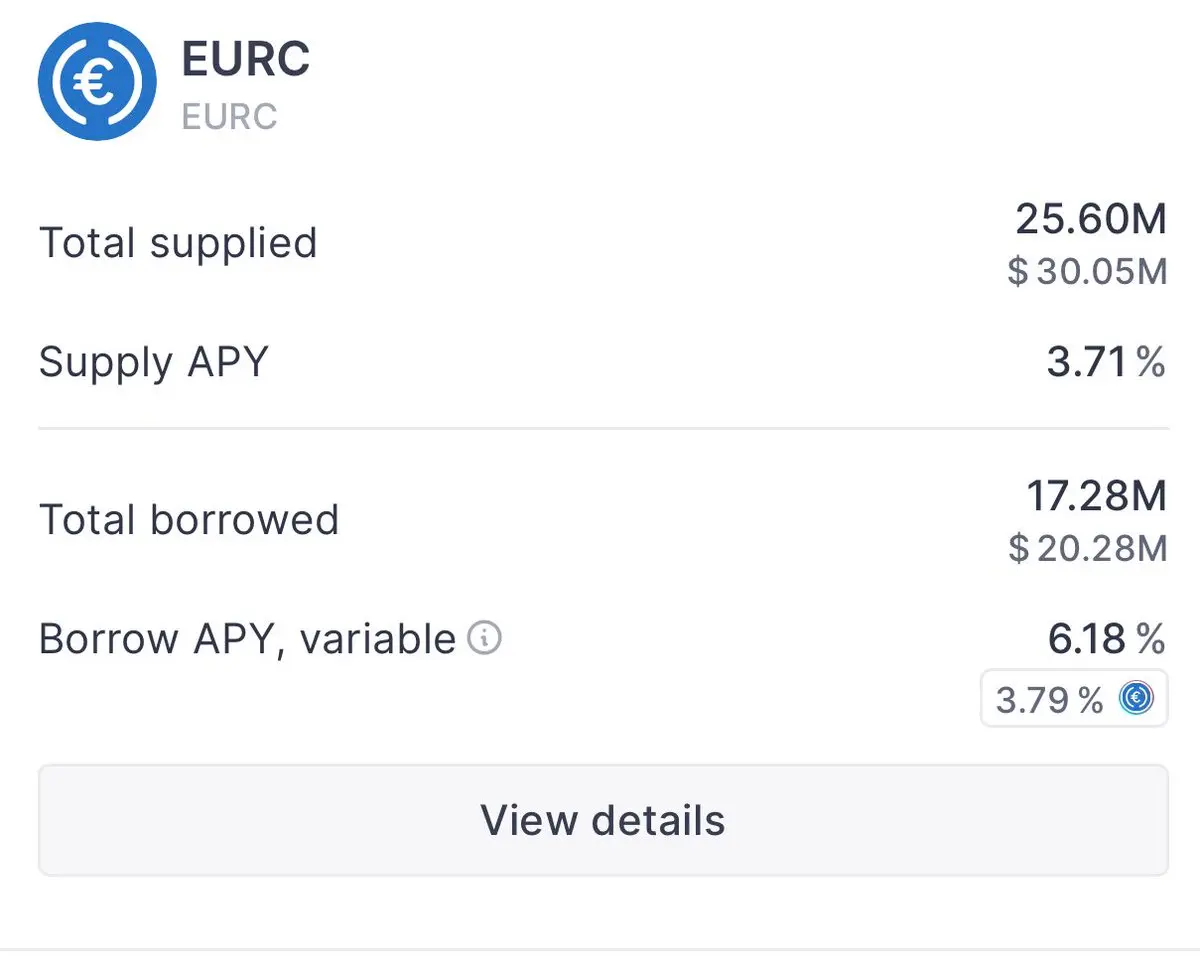Open the Borrow APY info icon
The height and width of the screenshot is (965, 1200).
[485, 637]
